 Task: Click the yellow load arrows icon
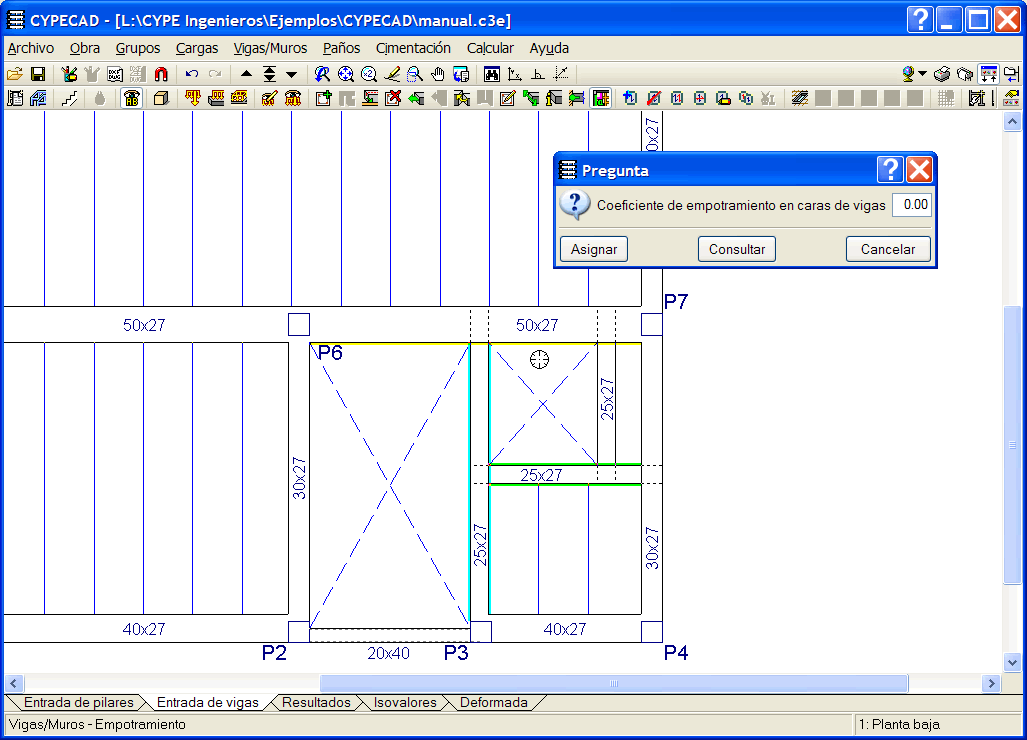(192, 98)
